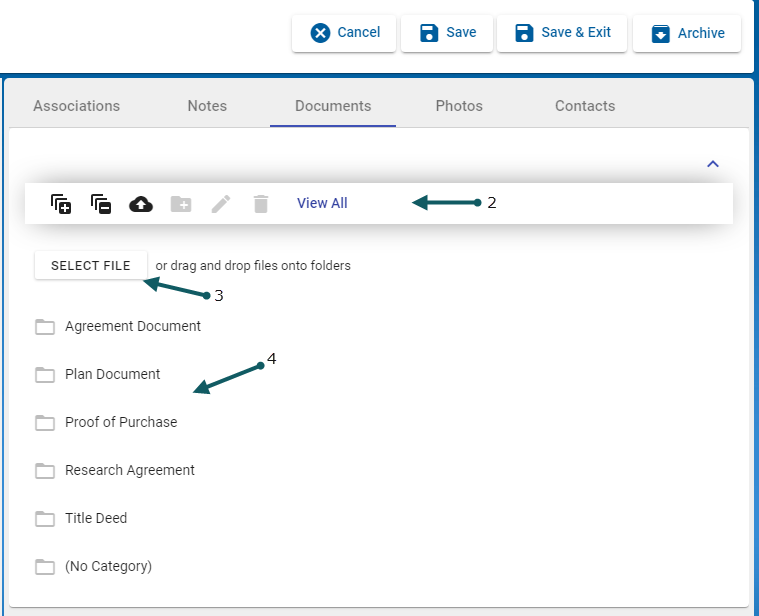The width and height of the screenshot is (759, 616).
Task: Click the pencil edit icon
Action: (221, 204)
